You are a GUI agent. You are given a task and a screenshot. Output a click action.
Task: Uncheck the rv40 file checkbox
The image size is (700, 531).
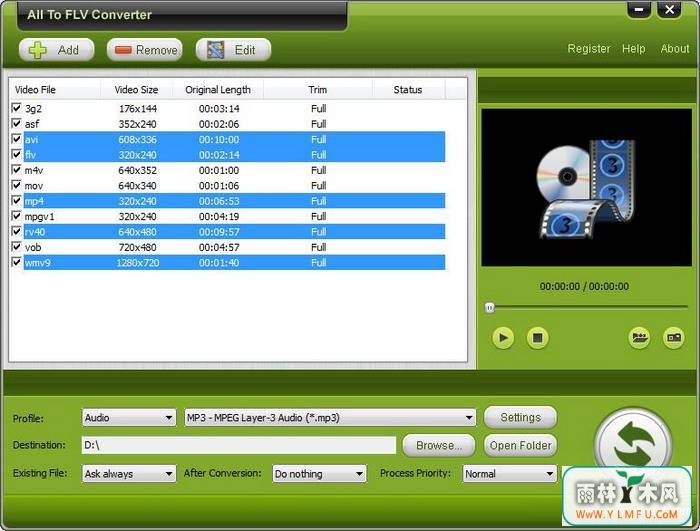17,231
